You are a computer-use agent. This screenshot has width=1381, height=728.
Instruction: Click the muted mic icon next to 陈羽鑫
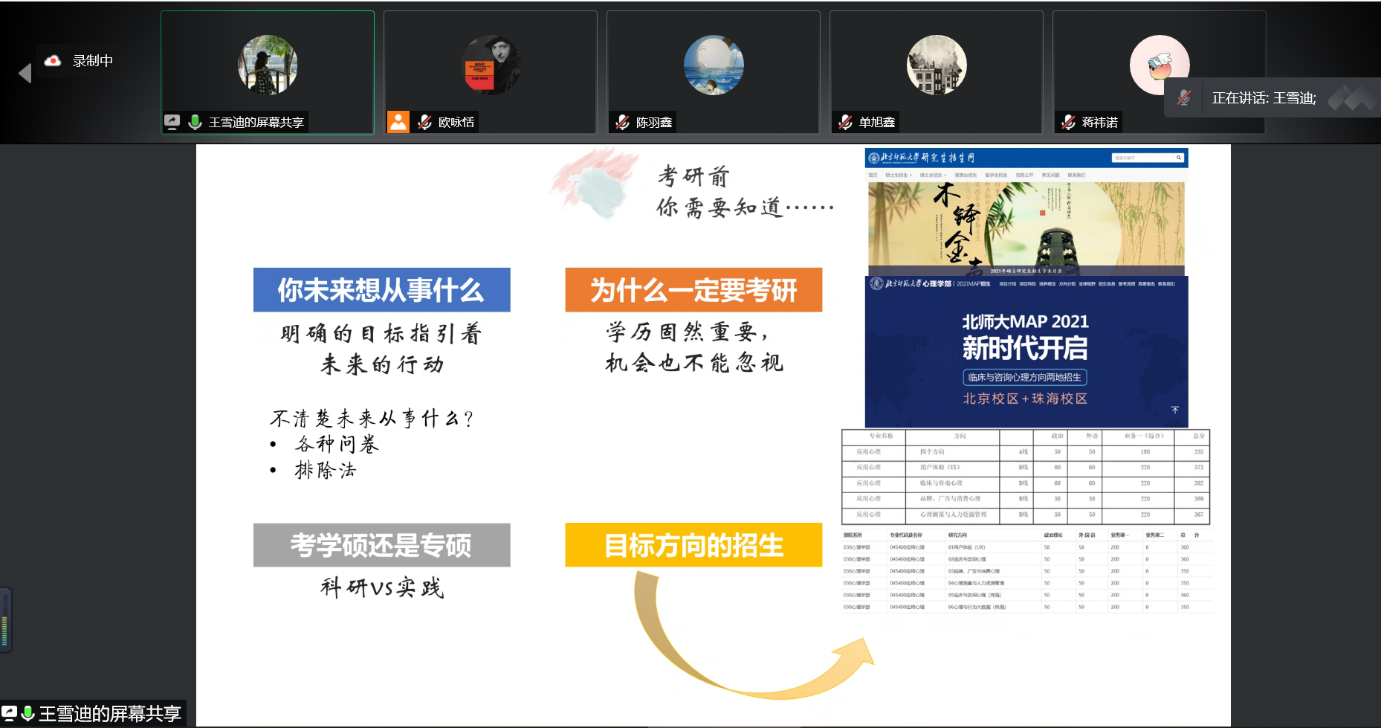pyautogui.click(x=622, y=122)
